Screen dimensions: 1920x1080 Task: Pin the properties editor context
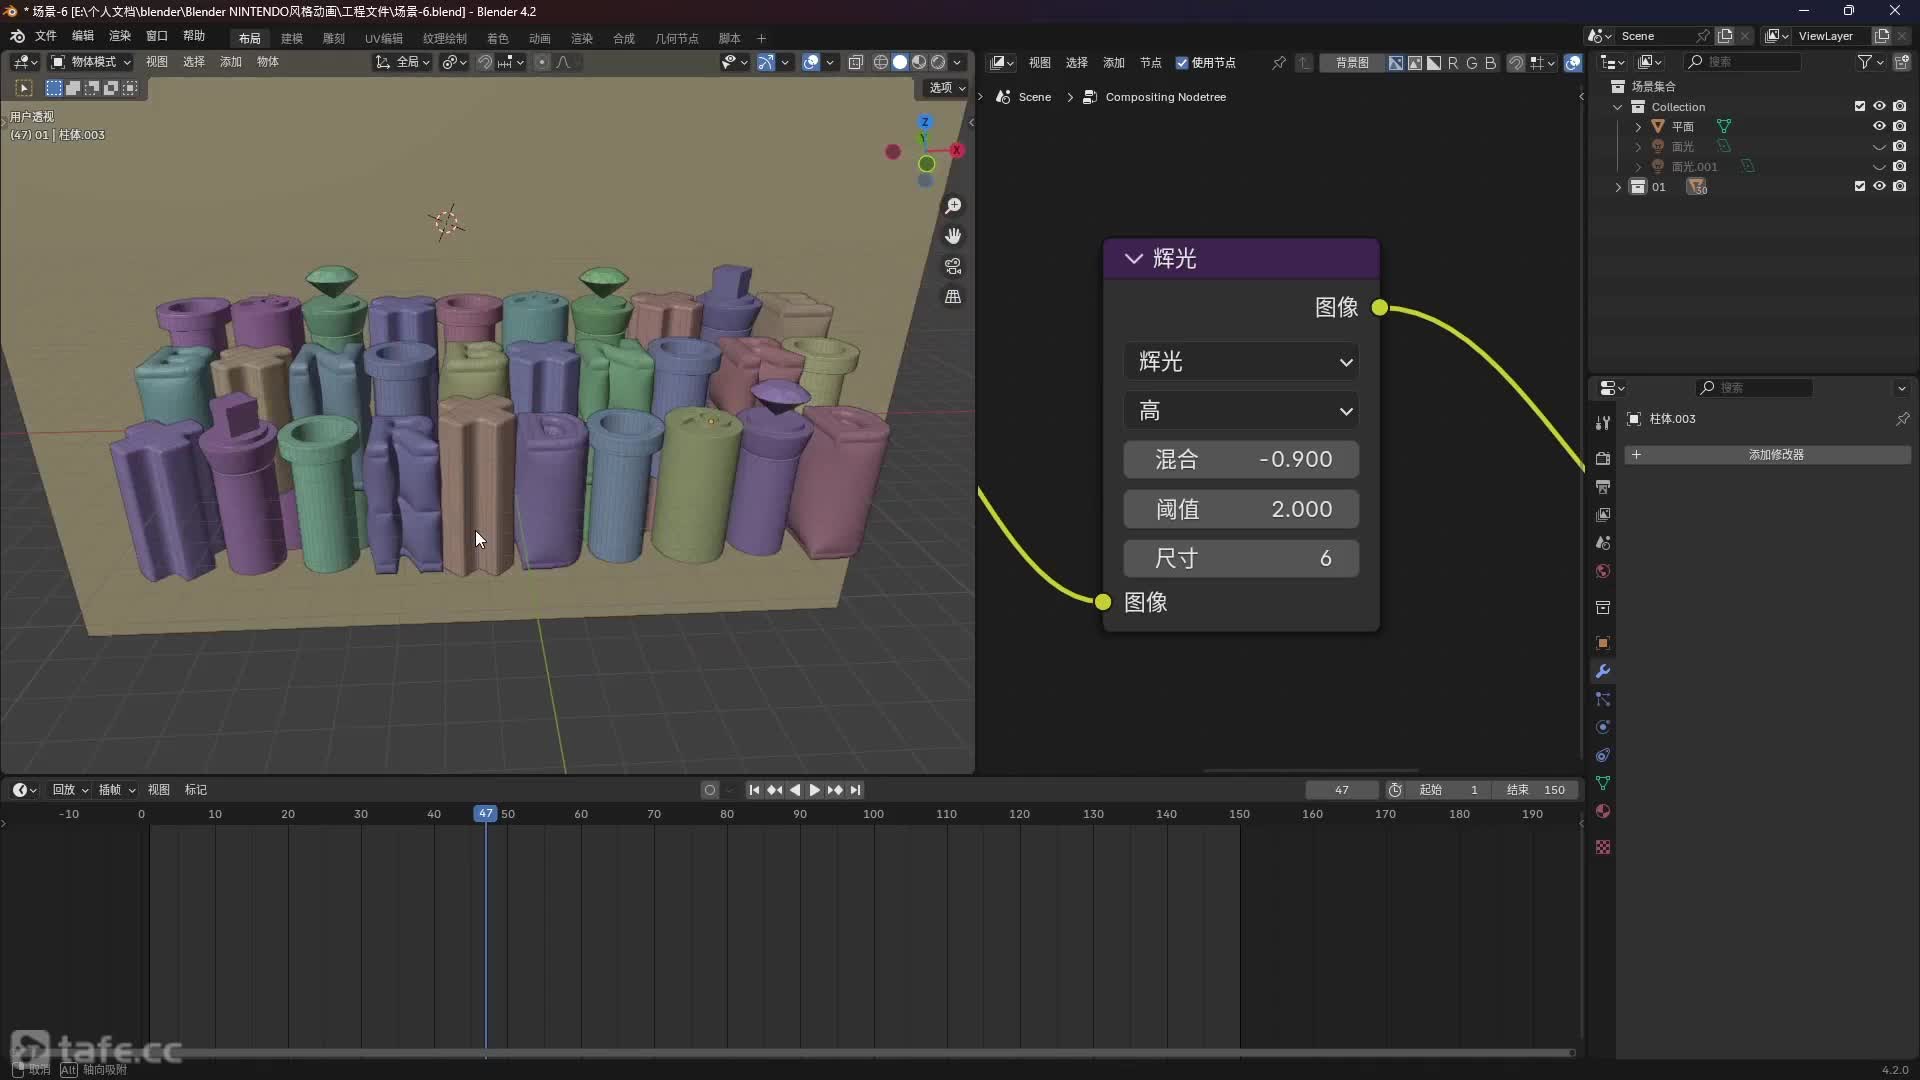(1902, 419)
